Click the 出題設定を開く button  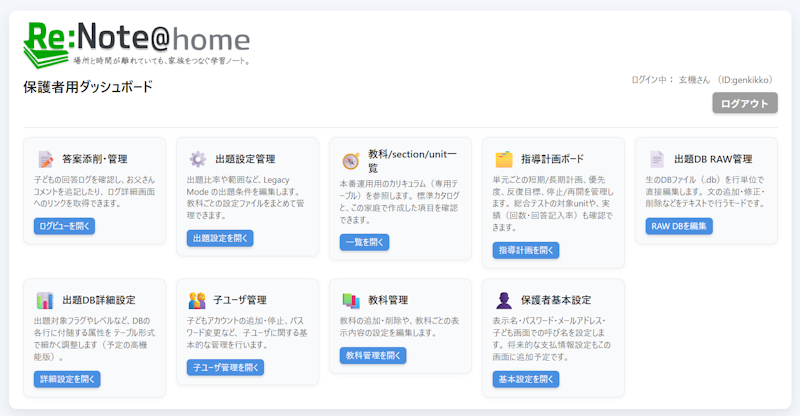220,238
